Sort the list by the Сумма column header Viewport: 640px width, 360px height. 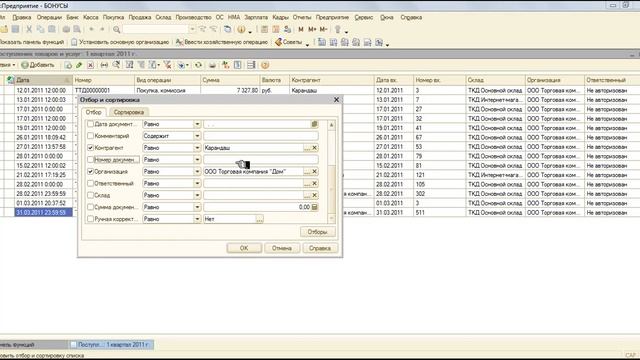click(230, 80)
